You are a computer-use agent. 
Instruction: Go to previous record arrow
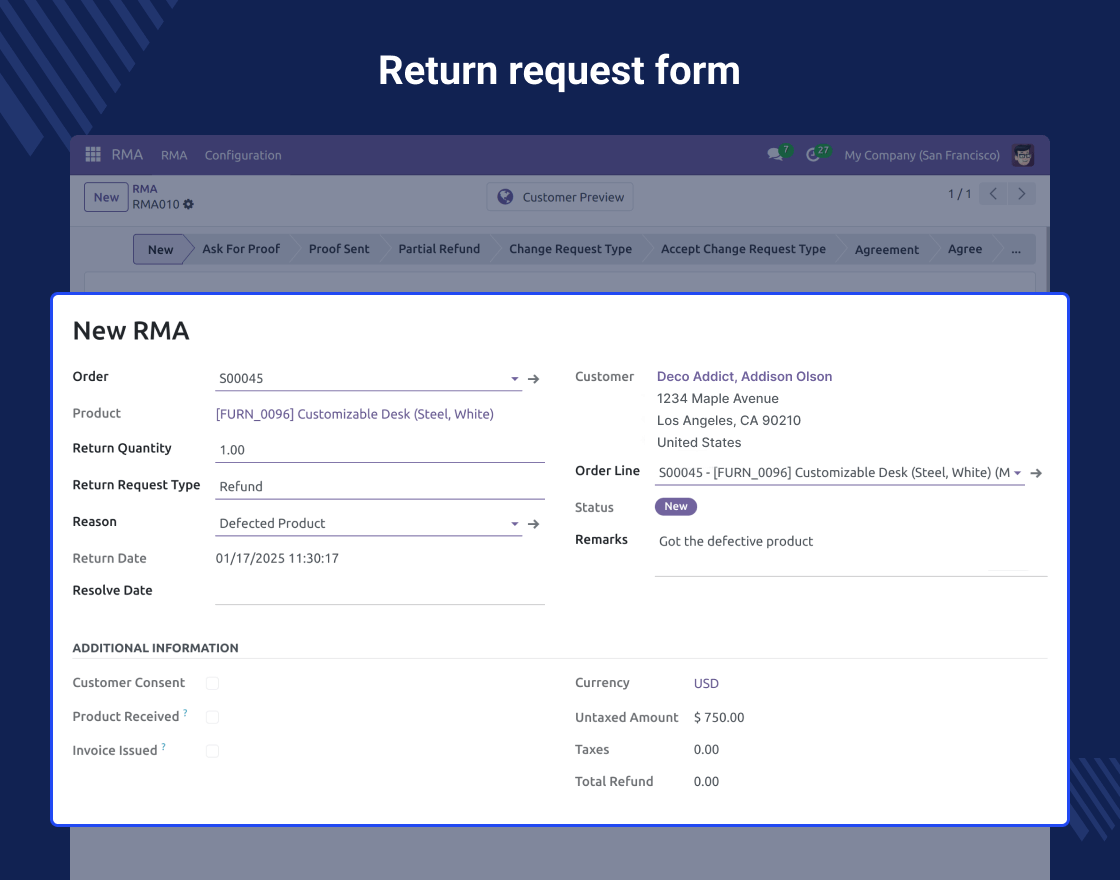point(993,194)
